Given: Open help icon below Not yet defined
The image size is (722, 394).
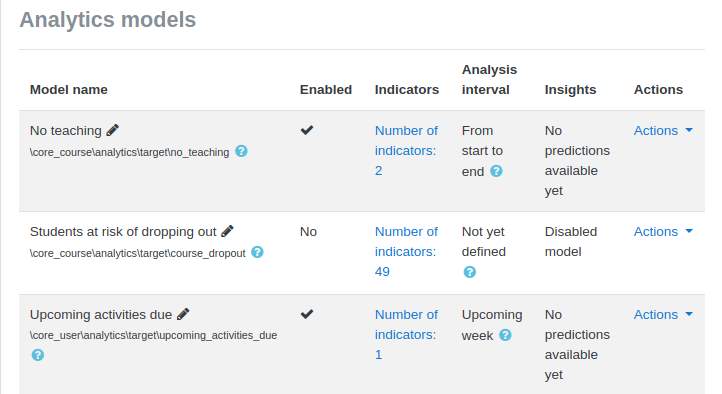Looking at the screenshot, I should [x=469, y=272].
